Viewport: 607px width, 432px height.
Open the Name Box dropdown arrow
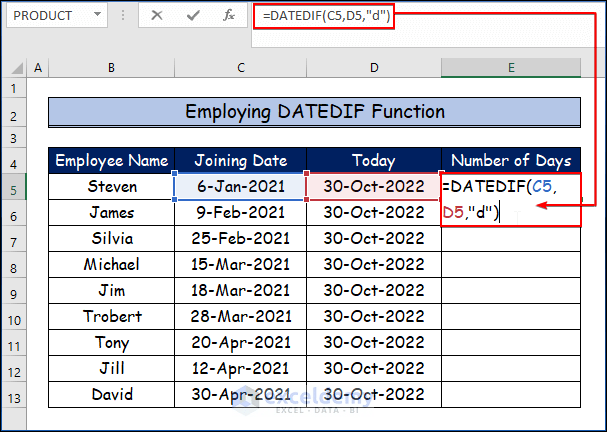tap(97, 15)
